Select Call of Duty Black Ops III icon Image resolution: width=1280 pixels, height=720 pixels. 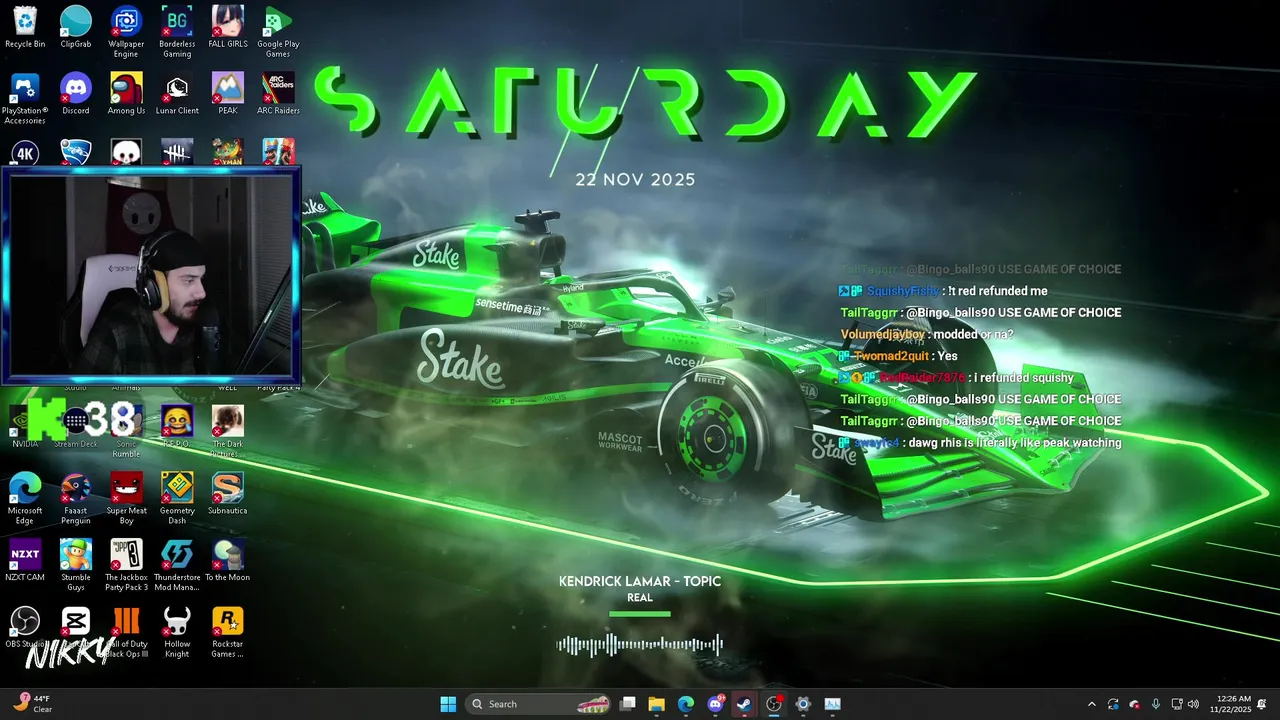126,632
